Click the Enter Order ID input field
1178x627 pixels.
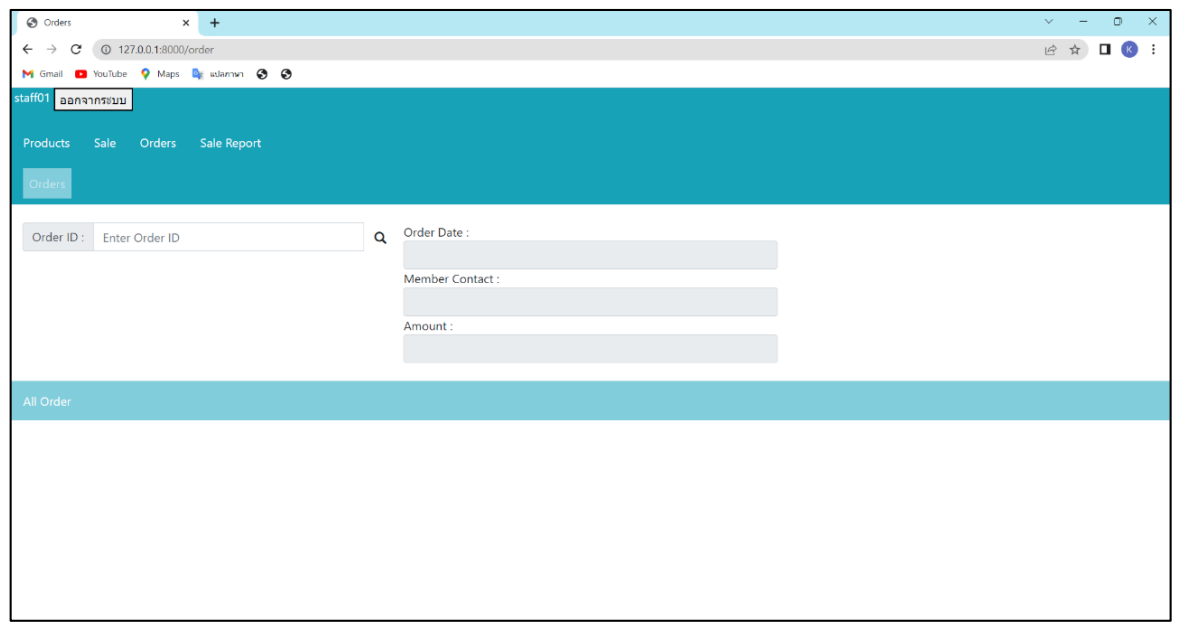coord(228,237)
